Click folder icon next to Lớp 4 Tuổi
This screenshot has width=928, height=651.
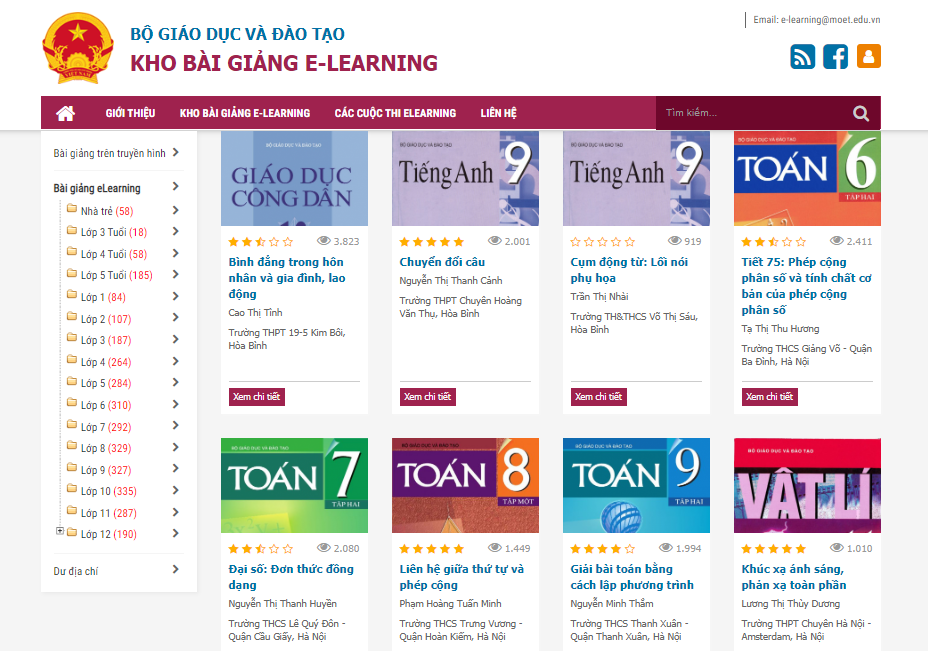click(72, 252)
